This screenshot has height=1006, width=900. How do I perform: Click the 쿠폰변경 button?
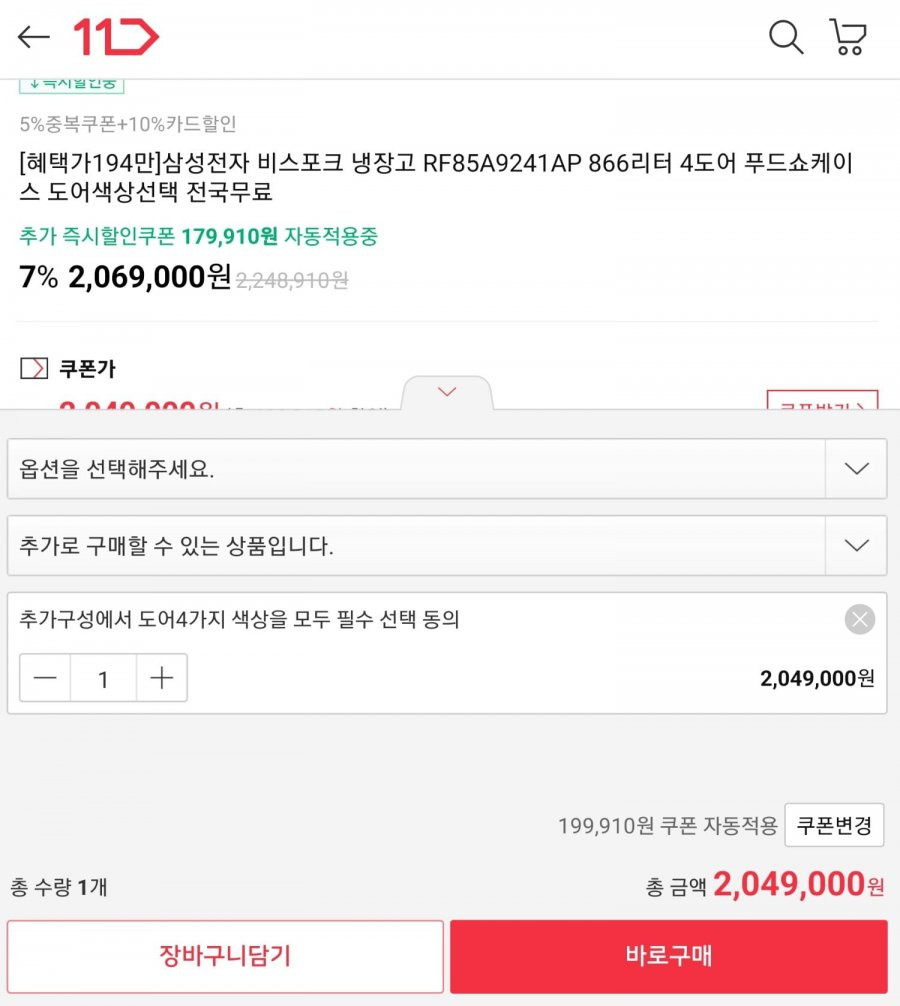(834, 825)
